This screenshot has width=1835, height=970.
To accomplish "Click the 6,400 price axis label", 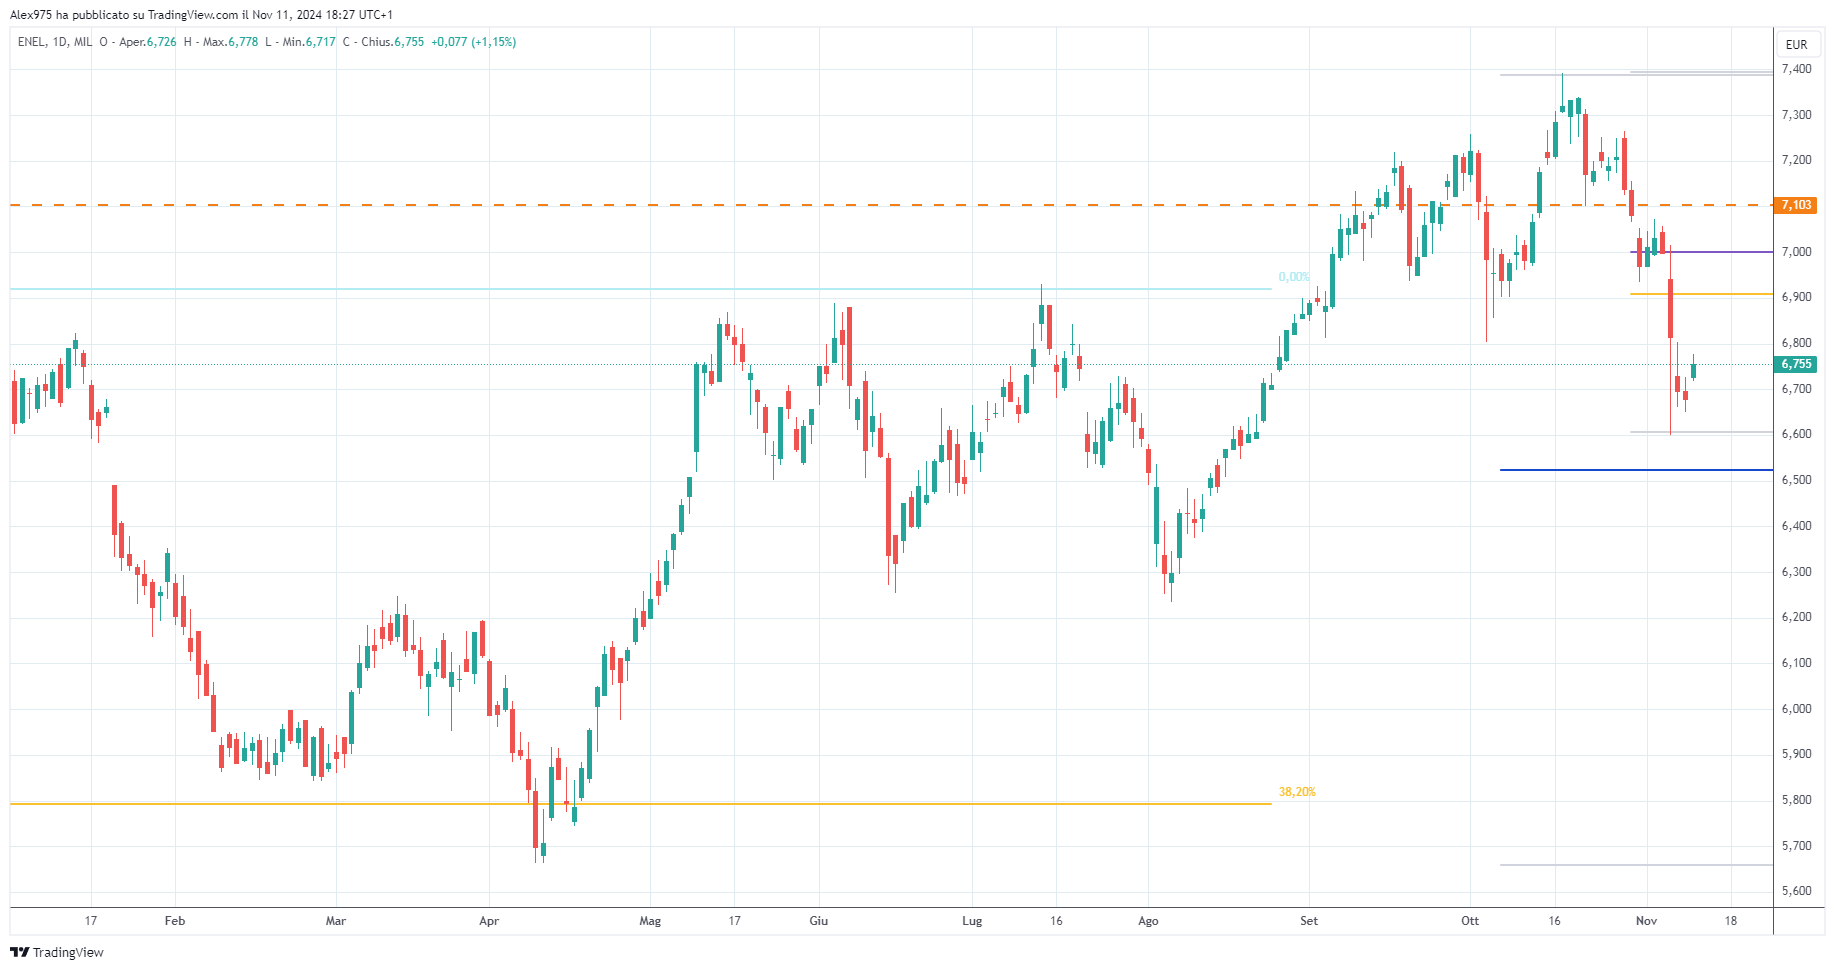I will coord(1796,526).
